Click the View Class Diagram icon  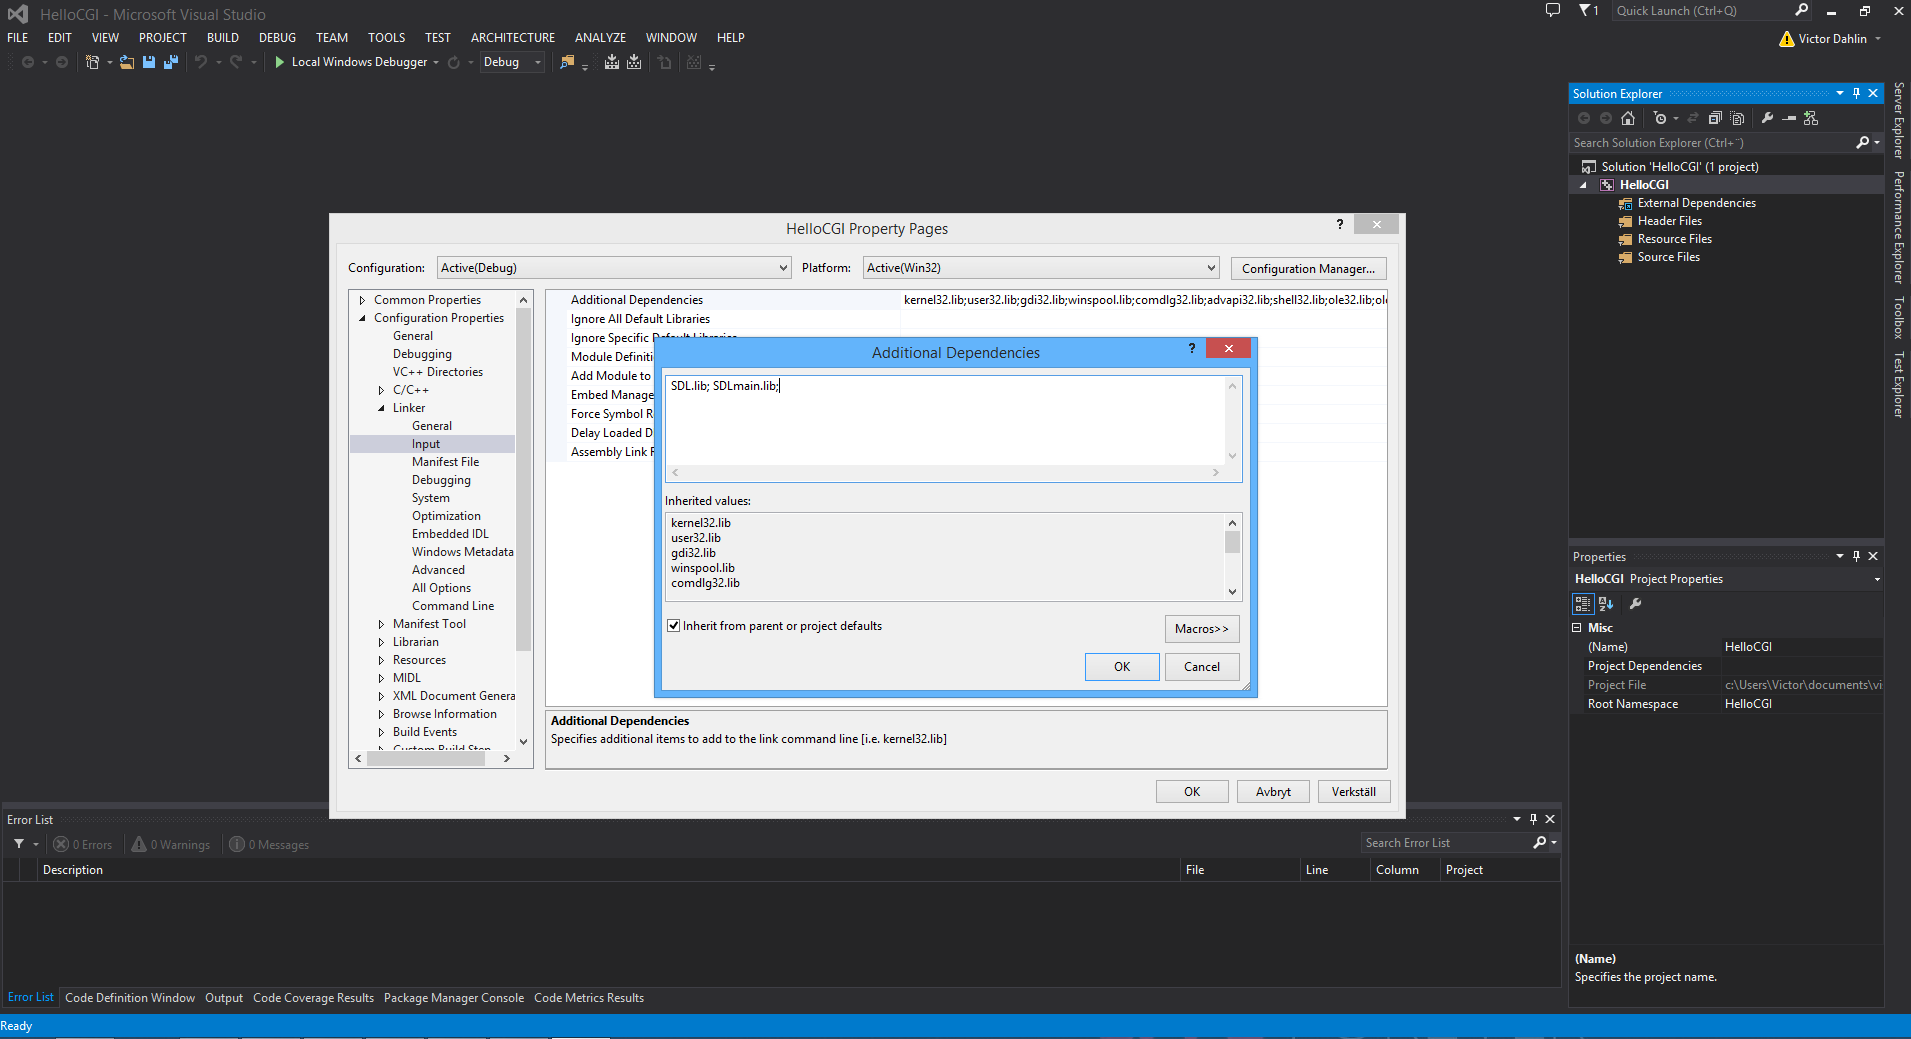point(1811,118)
